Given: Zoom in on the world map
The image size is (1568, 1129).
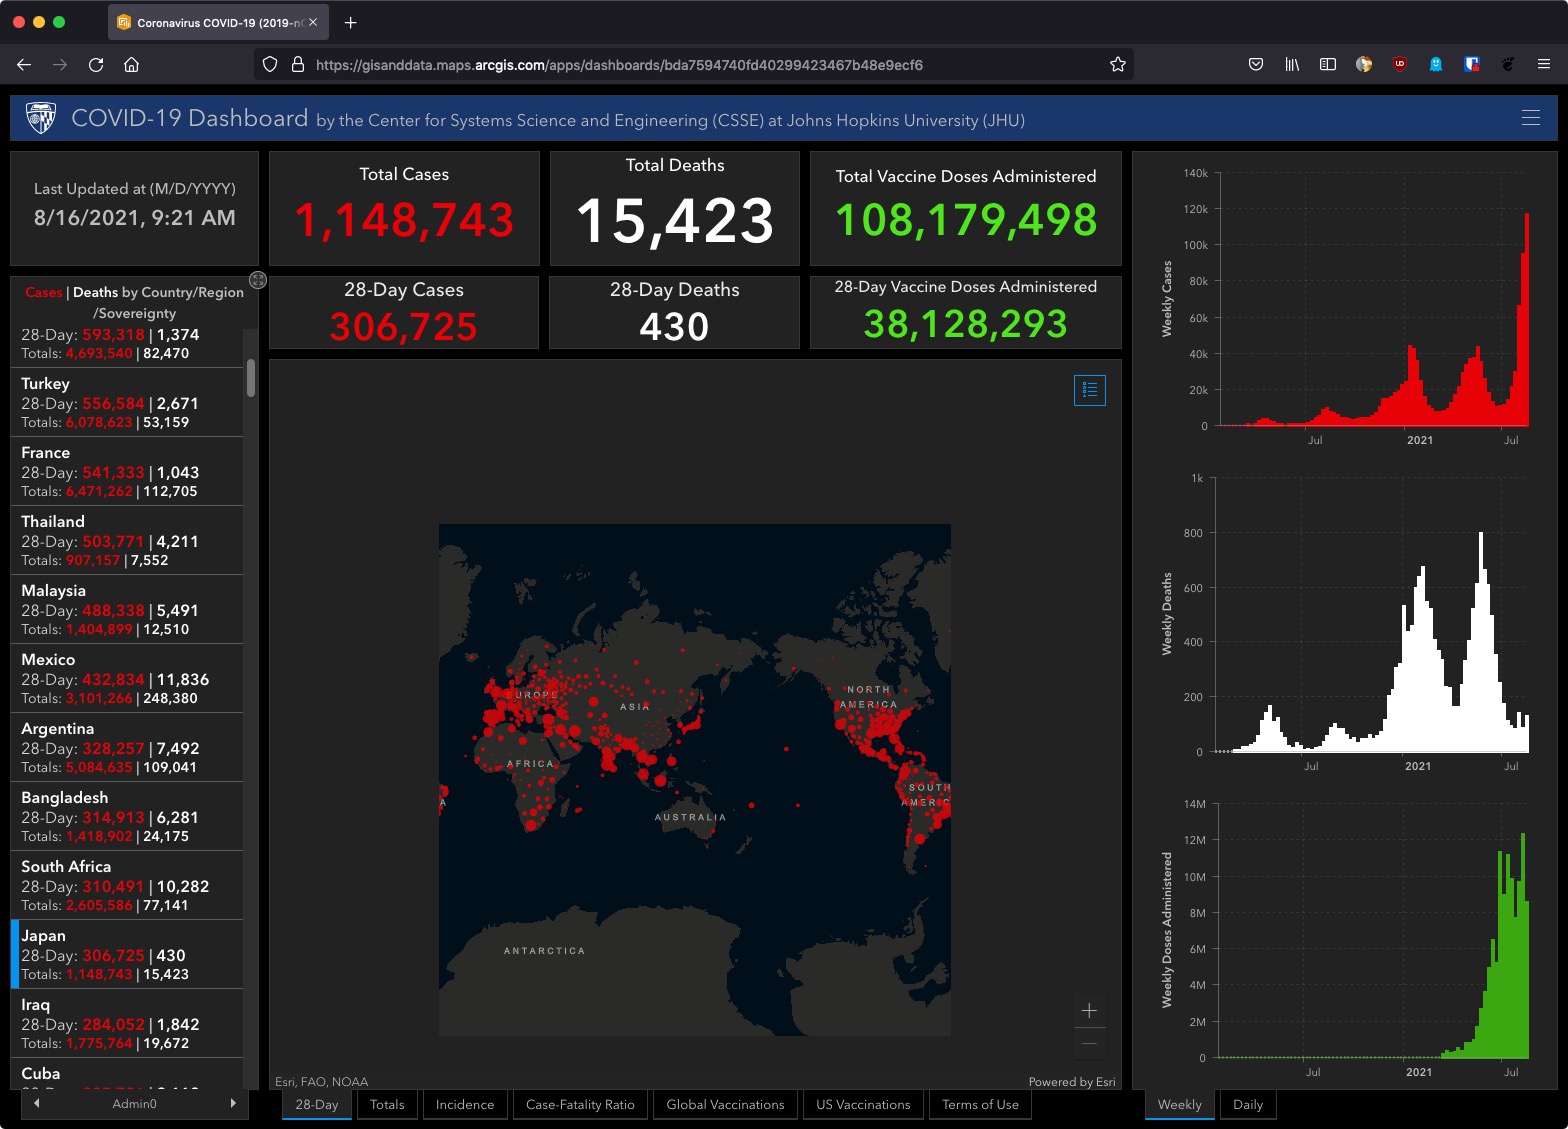Looking at the screenshot, I should 1089,1010.
